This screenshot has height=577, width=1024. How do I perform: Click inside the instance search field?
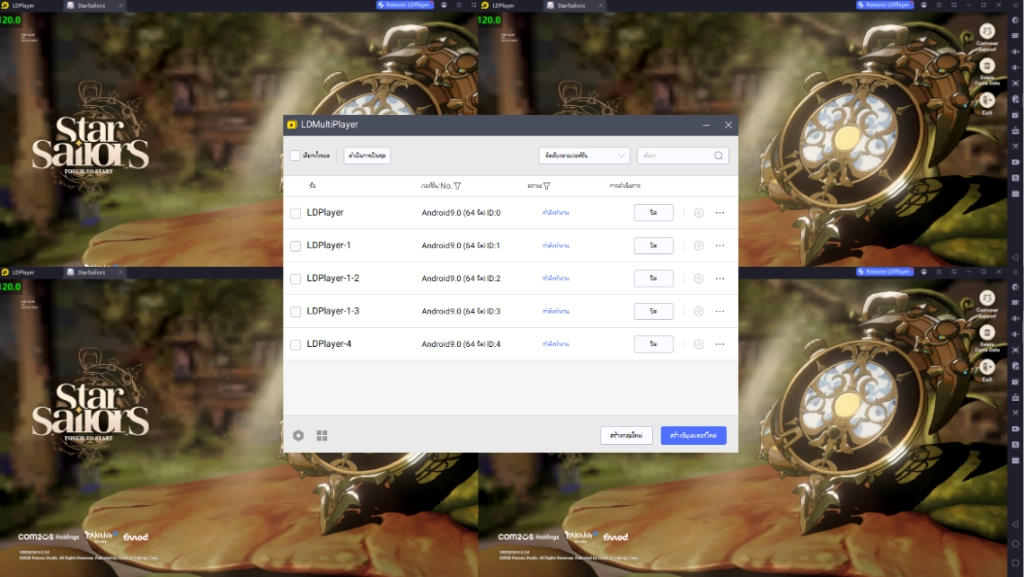675,156
